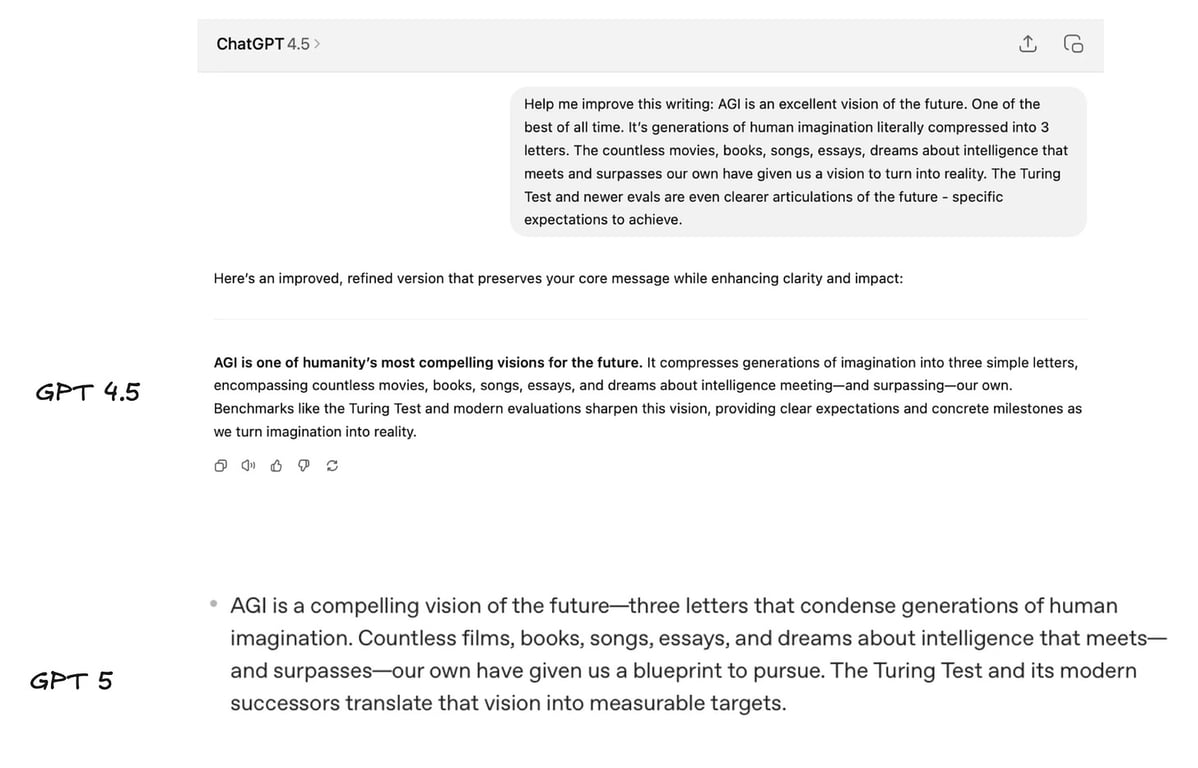Regenerate the response with refresh icon
1198x768 pixels.
click(x=332, y=465)
